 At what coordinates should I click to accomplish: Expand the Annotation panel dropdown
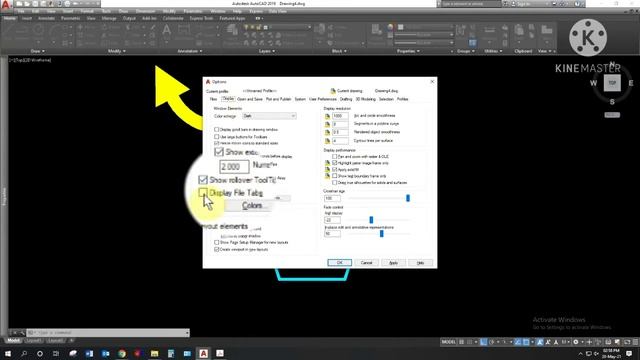click(x=189, y=51)
